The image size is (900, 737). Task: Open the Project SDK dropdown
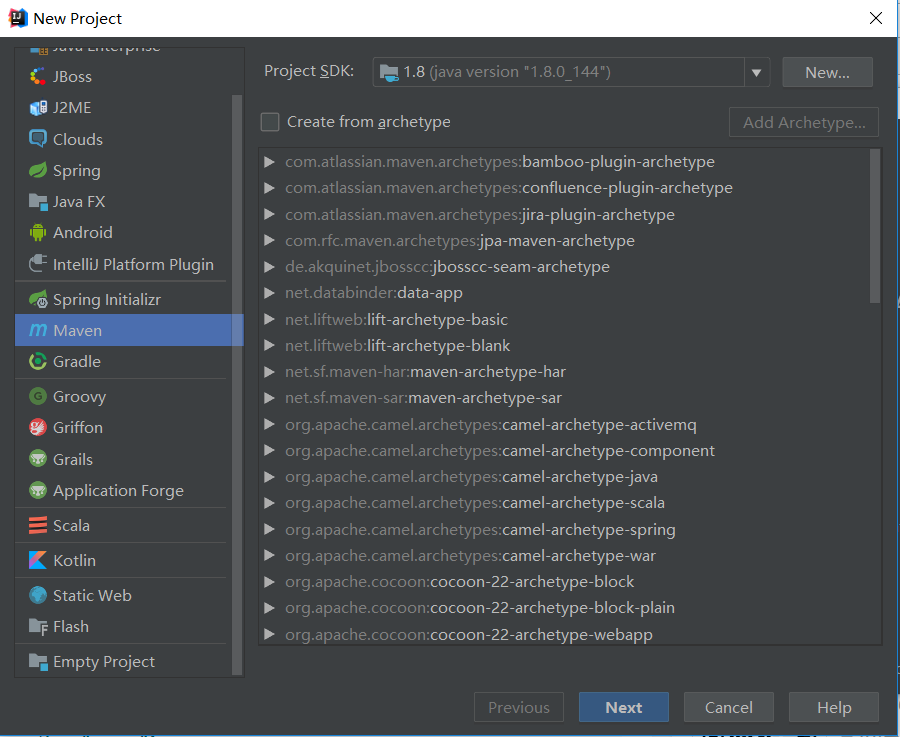[x=757, y=71]
